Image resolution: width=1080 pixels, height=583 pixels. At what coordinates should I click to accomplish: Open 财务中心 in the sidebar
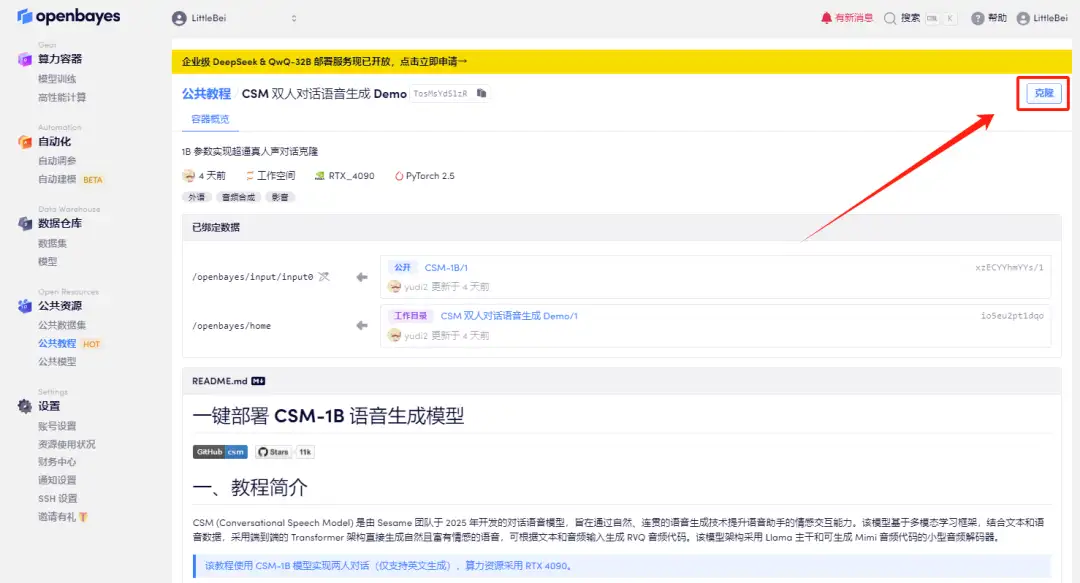pyautogui.click(x=57, y=462)
